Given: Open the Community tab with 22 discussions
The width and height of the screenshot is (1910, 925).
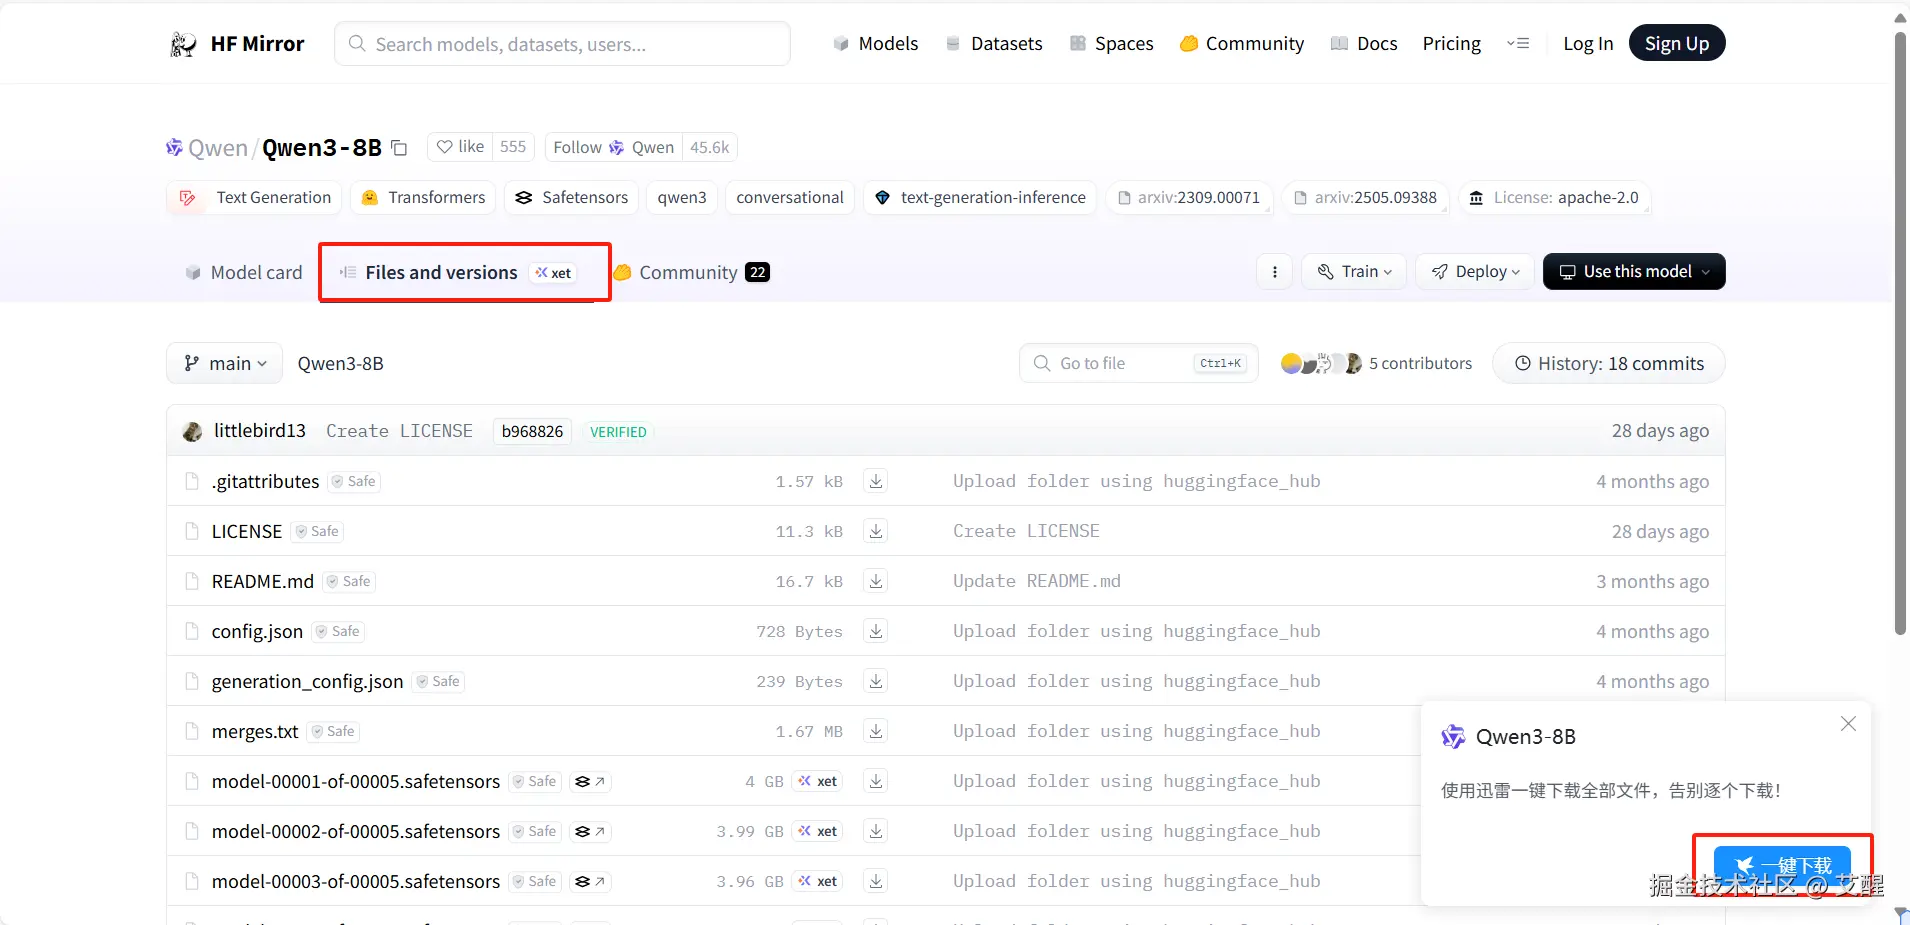Looking at the screenshot, I should coord(692,273).
